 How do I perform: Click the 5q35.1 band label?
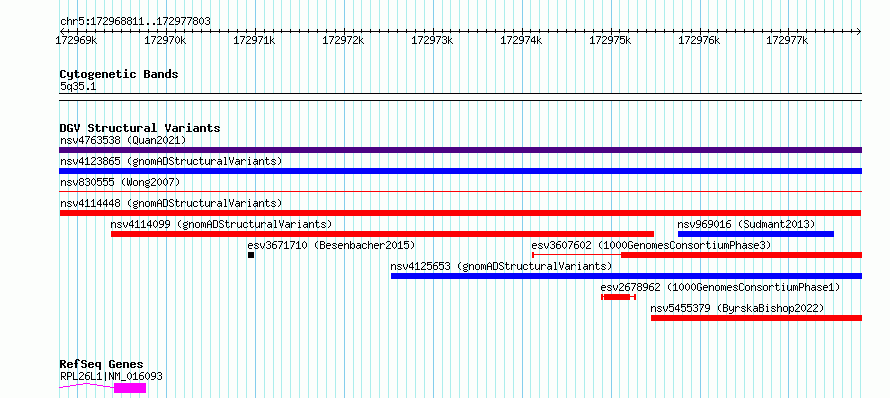[x=78, y=86]
